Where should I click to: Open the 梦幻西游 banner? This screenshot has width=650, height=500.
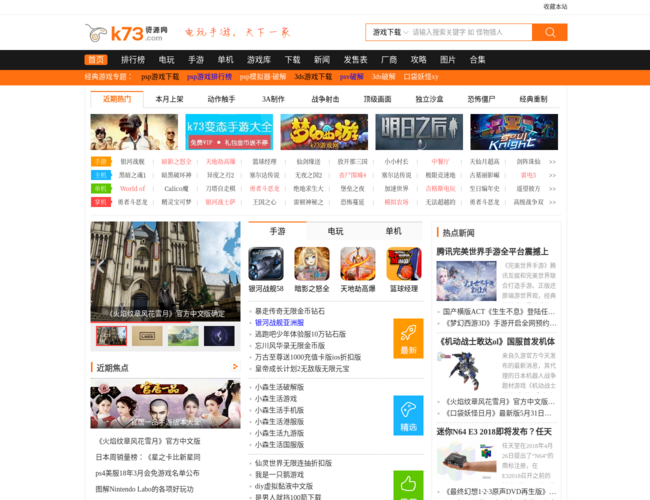point(324,132)
